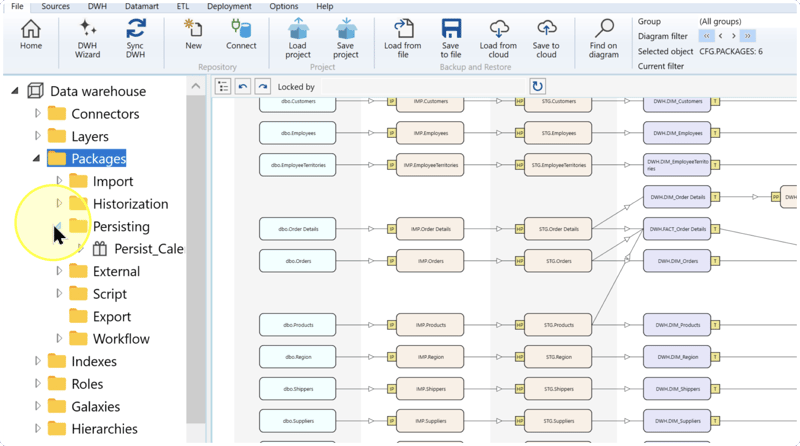Screen dimensions: 800x446
Task: Expand the Indexes folder
Action: click(x=37, y=361)
